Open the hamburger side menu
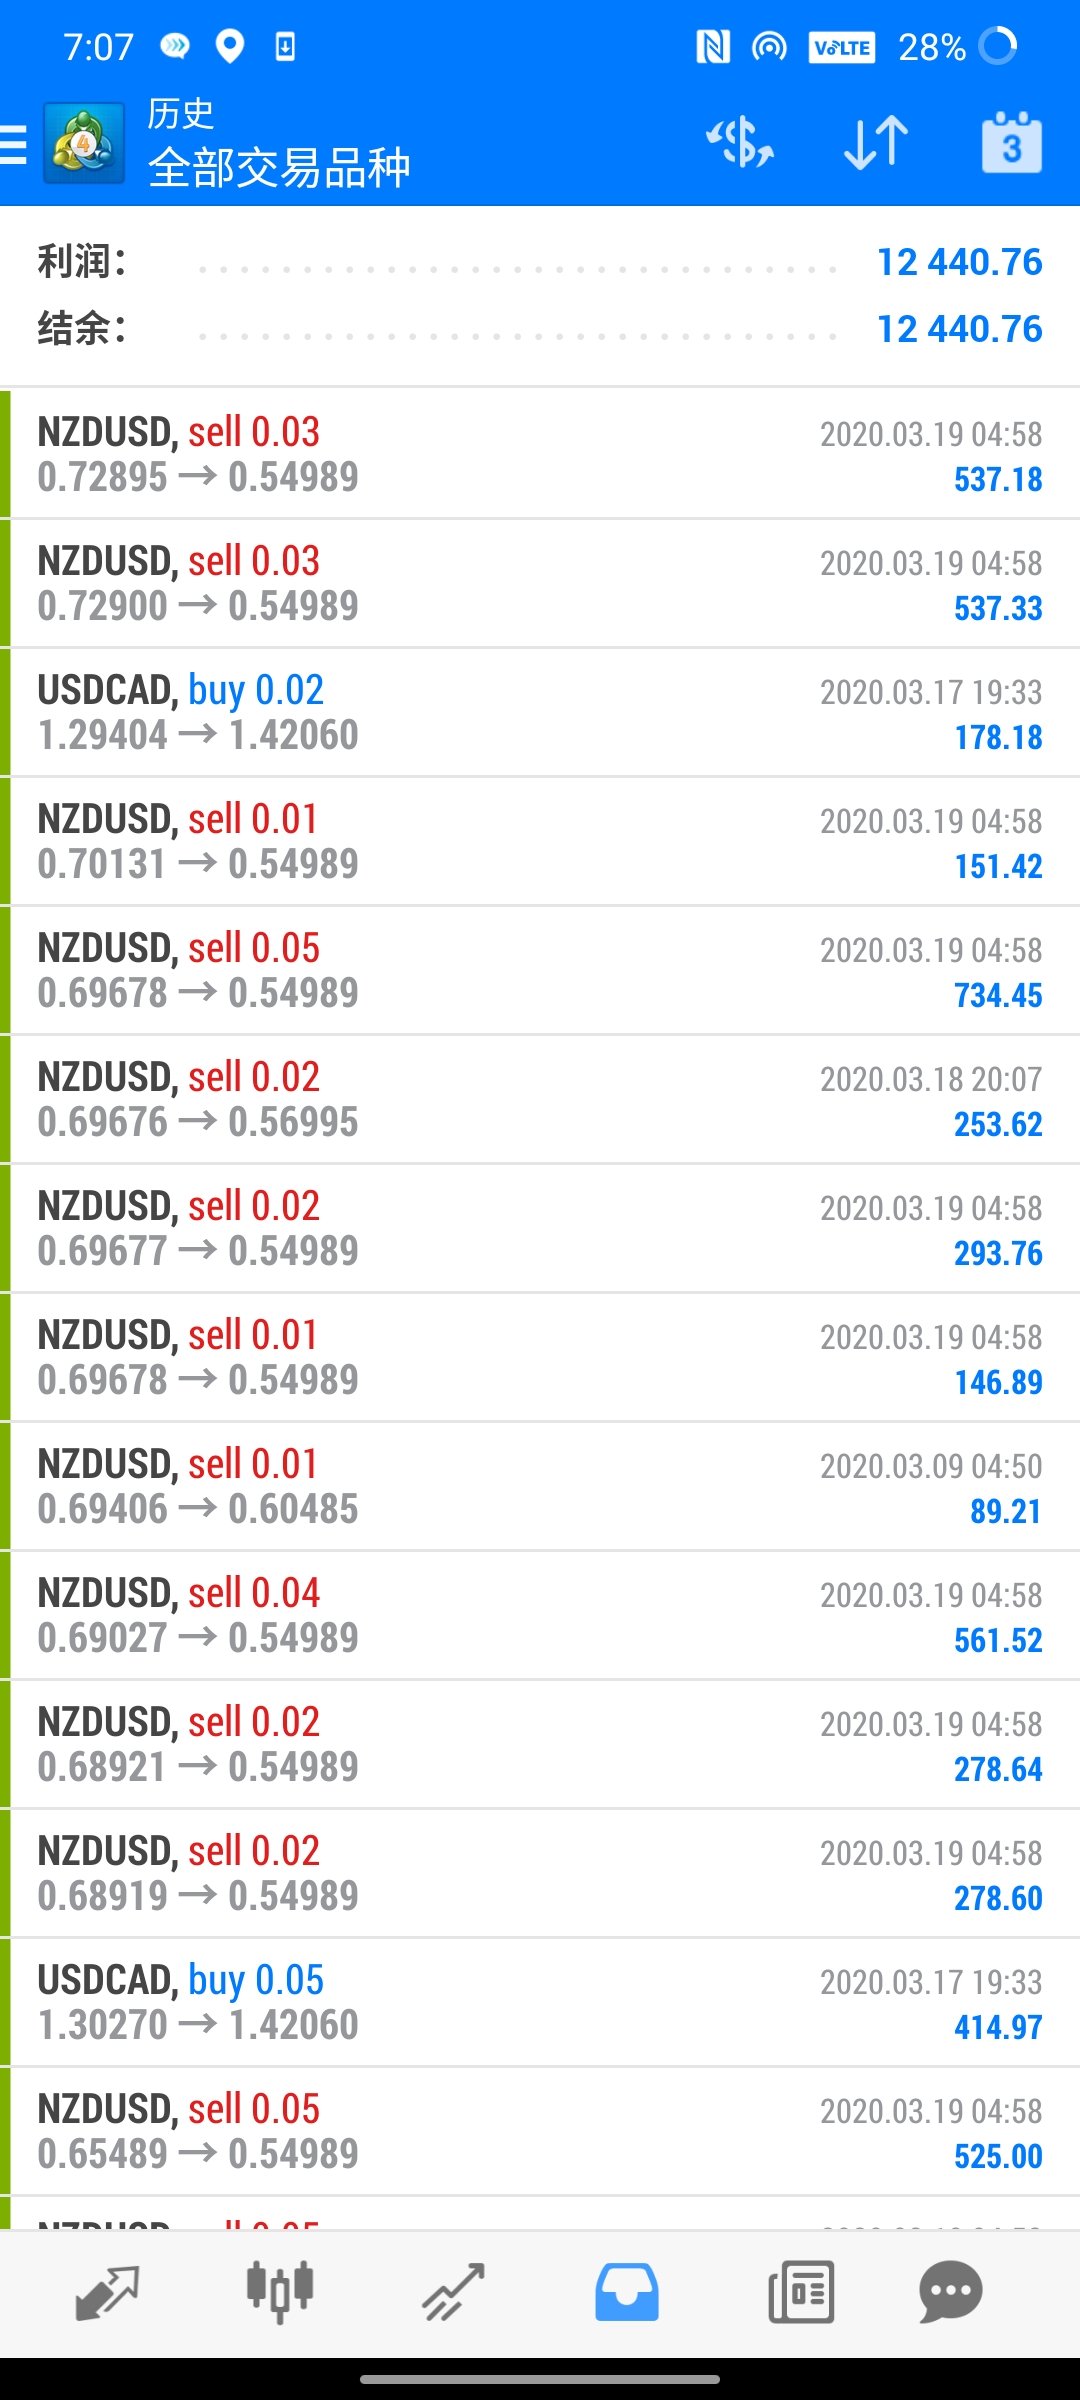Image resolution: width=1080 pixels, height=2400 pixels. [x=13, y=144]
